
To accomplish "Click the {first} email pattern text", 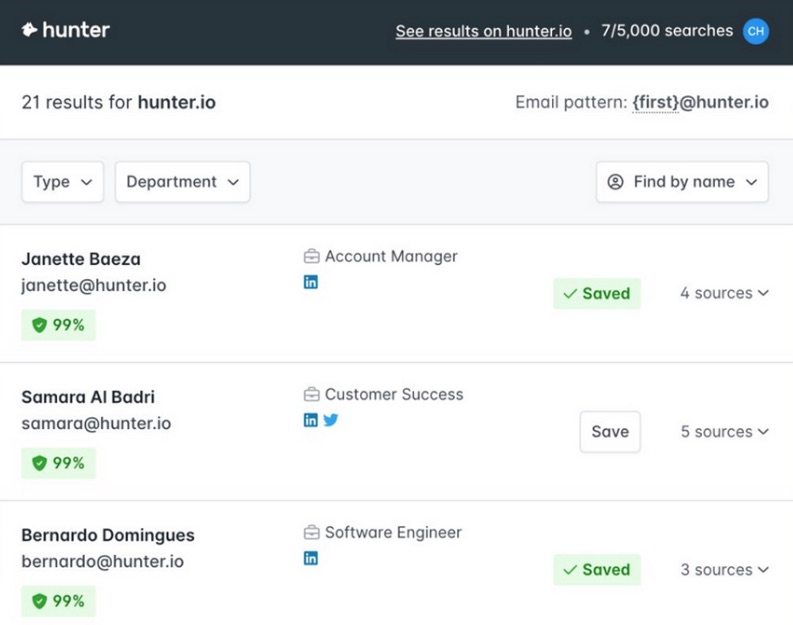I will [655, 102].
